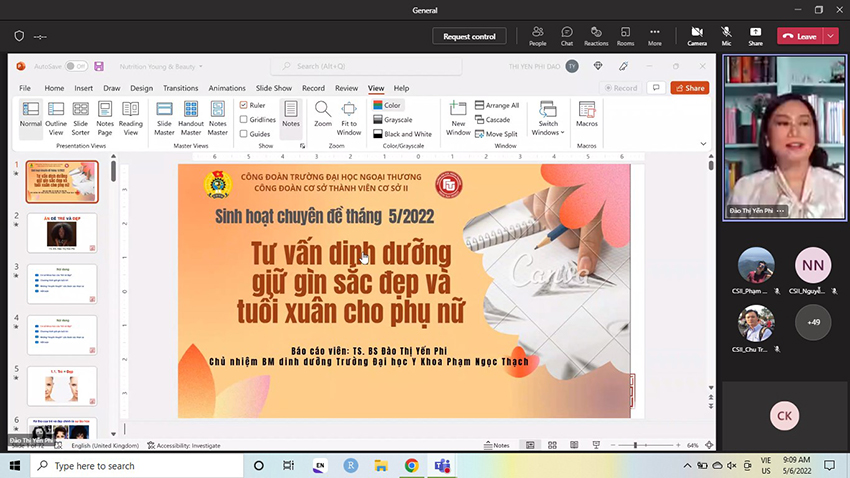
Task: Select slide 5 thumbnail
Action: coord(62,386)
